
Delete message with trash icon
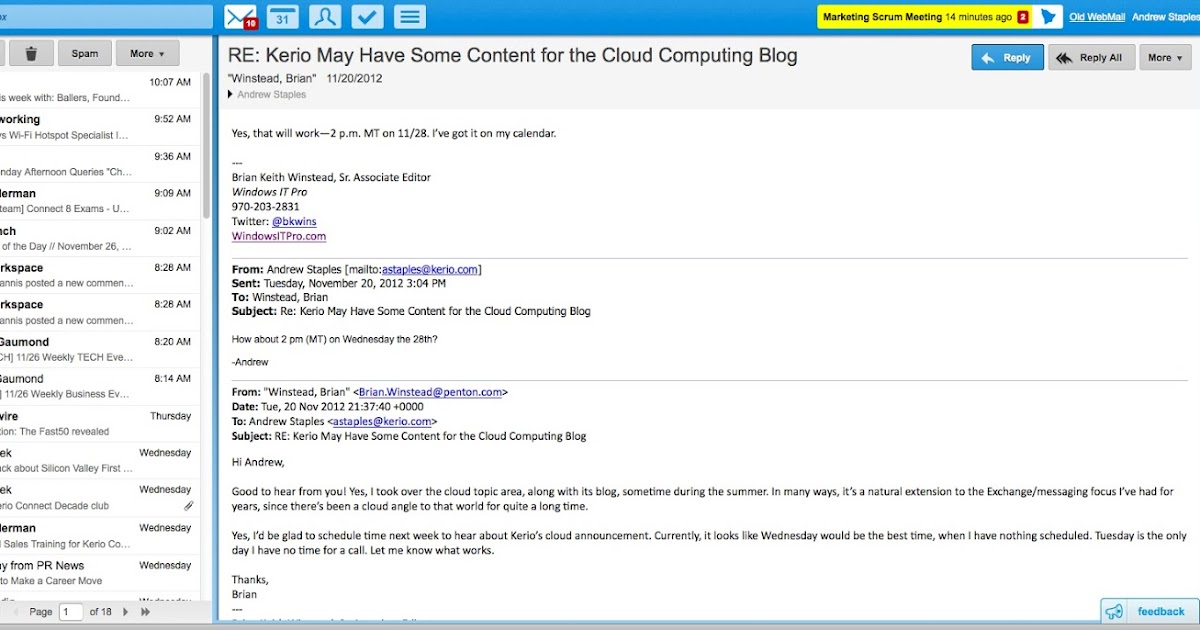[32, 54]
